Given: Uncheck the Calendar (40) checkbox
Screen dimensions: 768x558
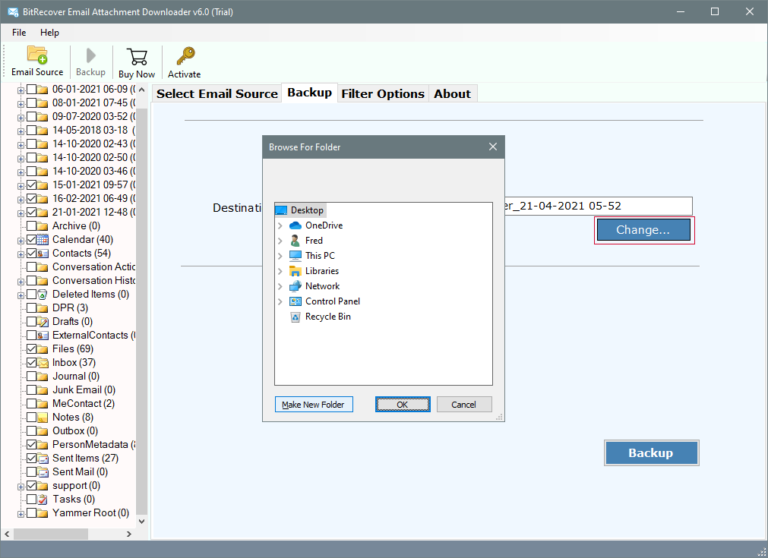Looking at the screenshot, I should [31, 240].
